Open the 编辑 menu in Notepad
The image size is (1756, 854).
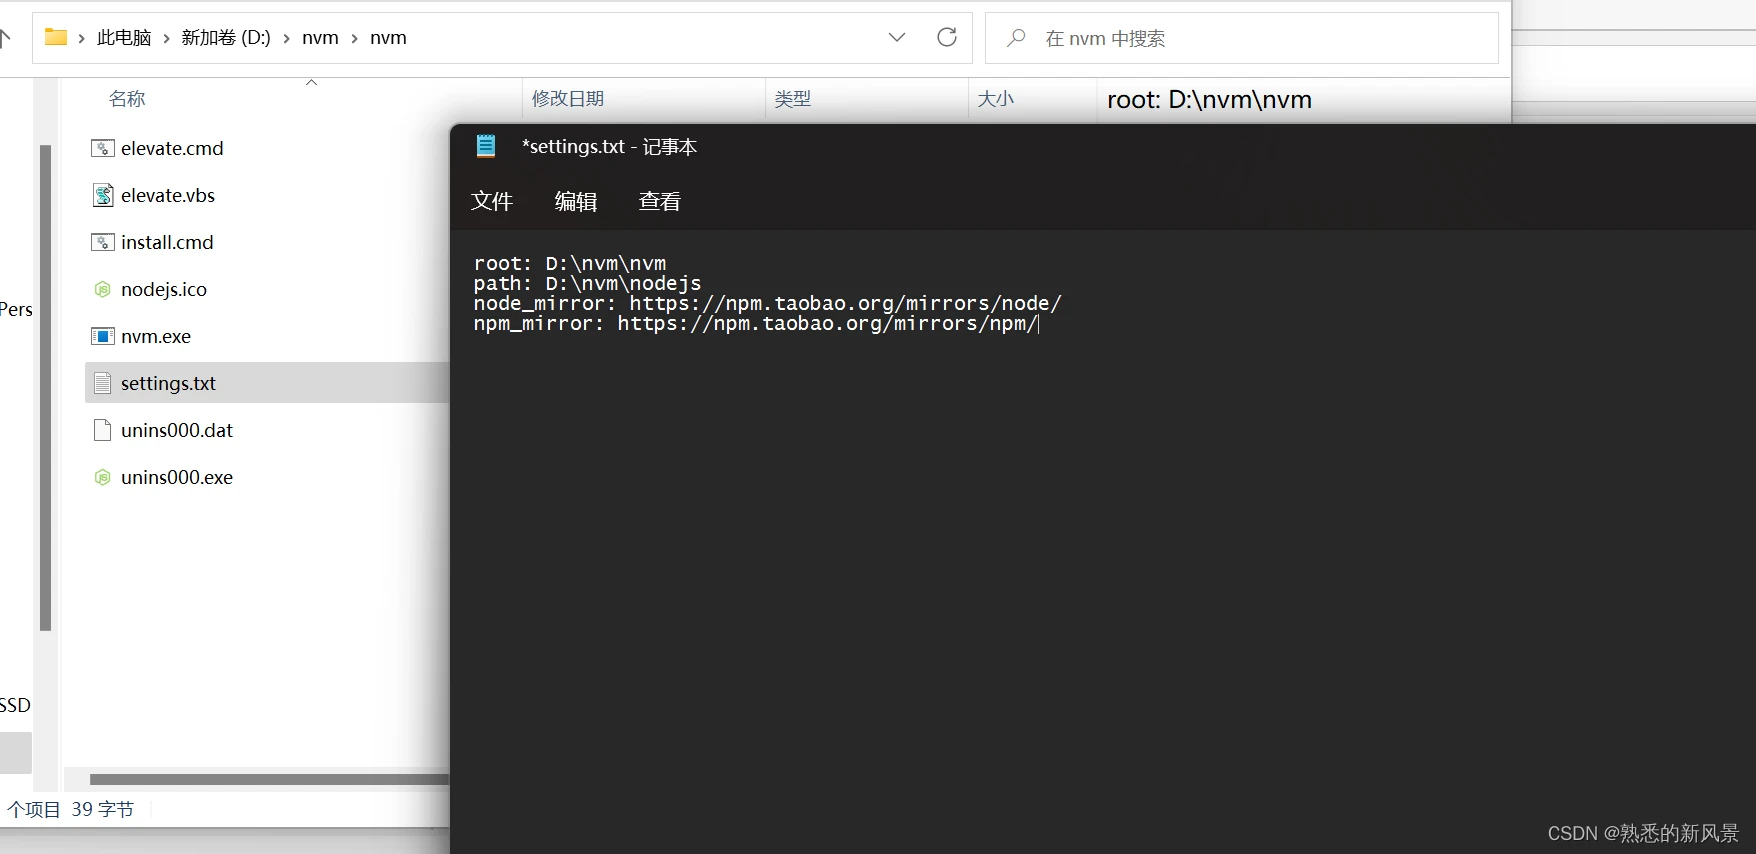tap(576, 202)
